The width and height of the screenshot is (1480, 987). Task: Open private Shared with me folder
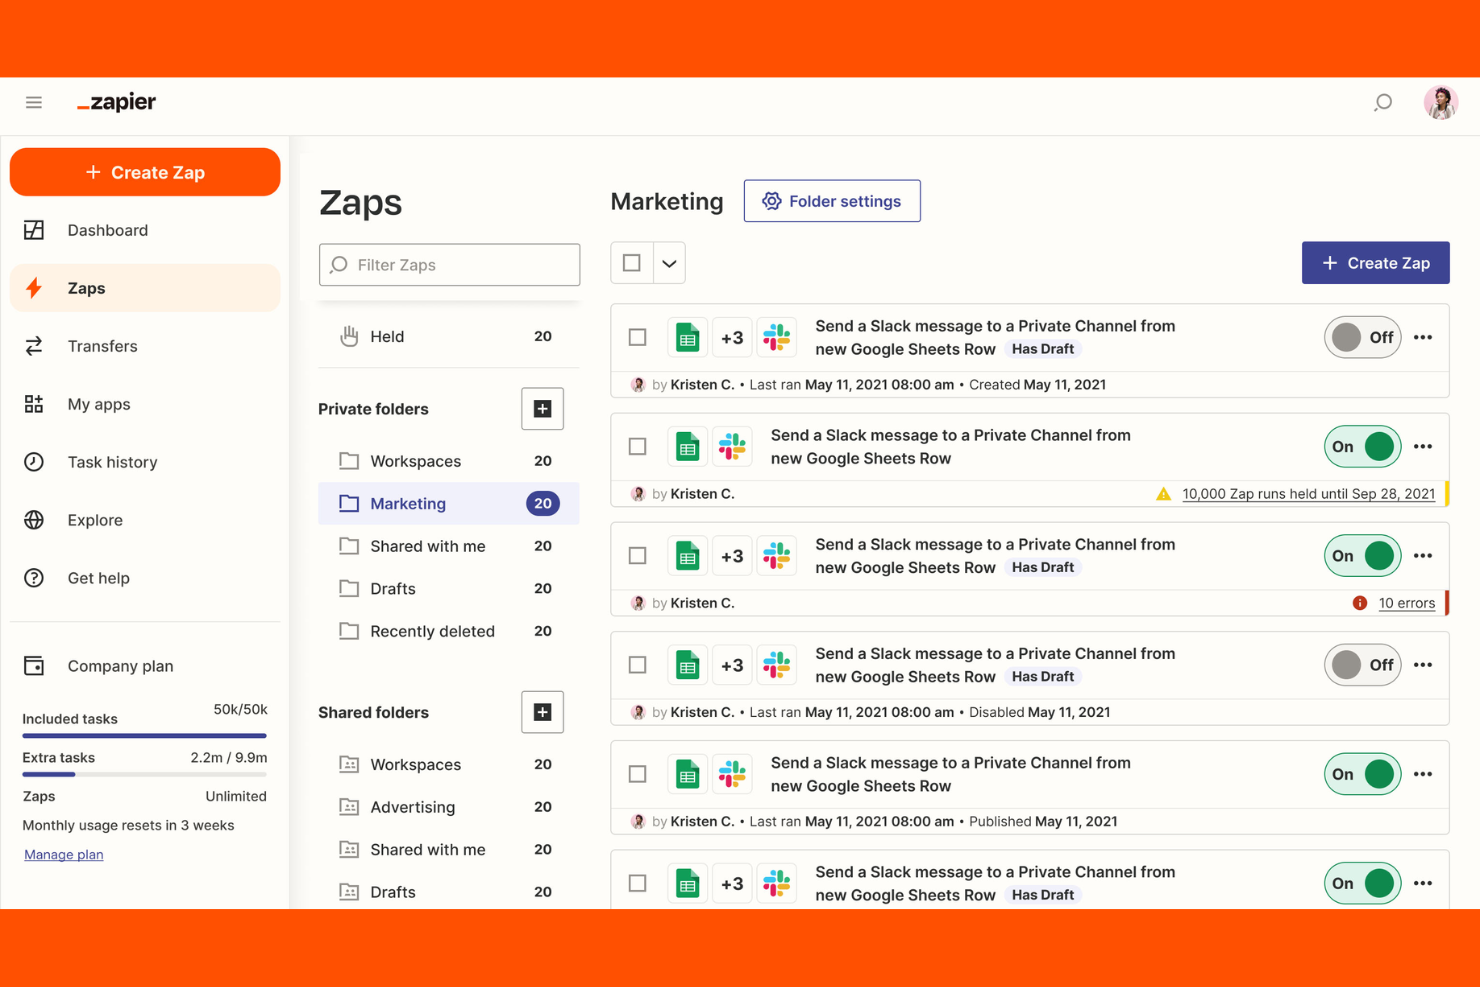click(x=448, y=546)
